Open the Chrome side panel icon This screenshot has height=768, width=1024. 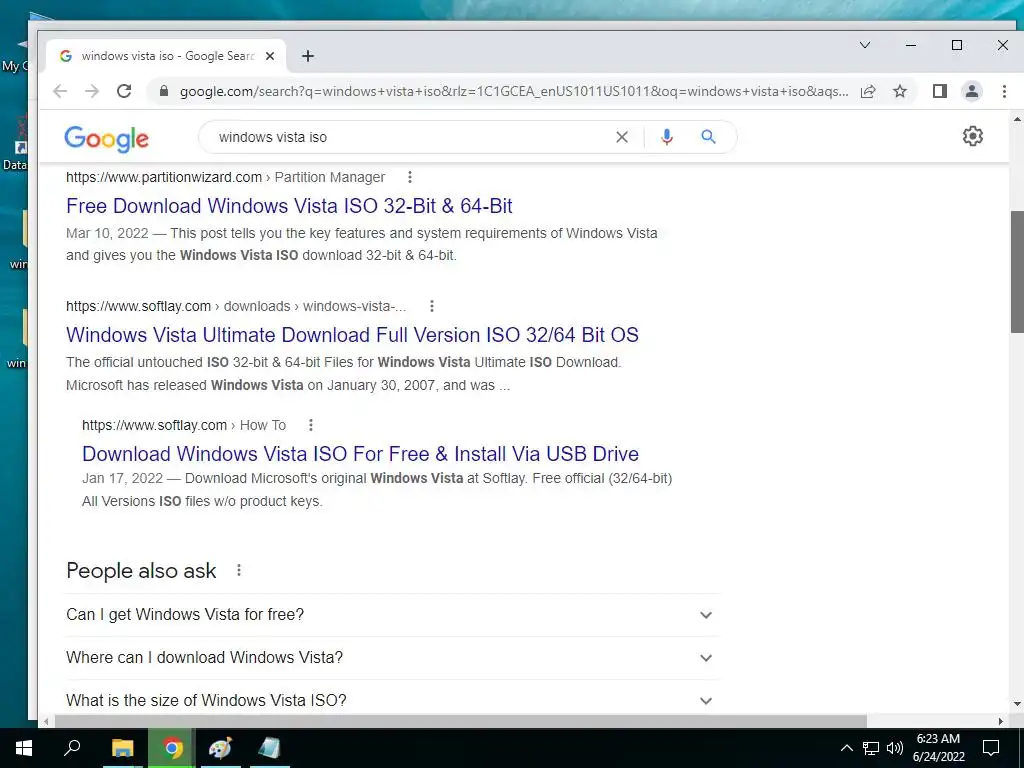coord(940,91)
